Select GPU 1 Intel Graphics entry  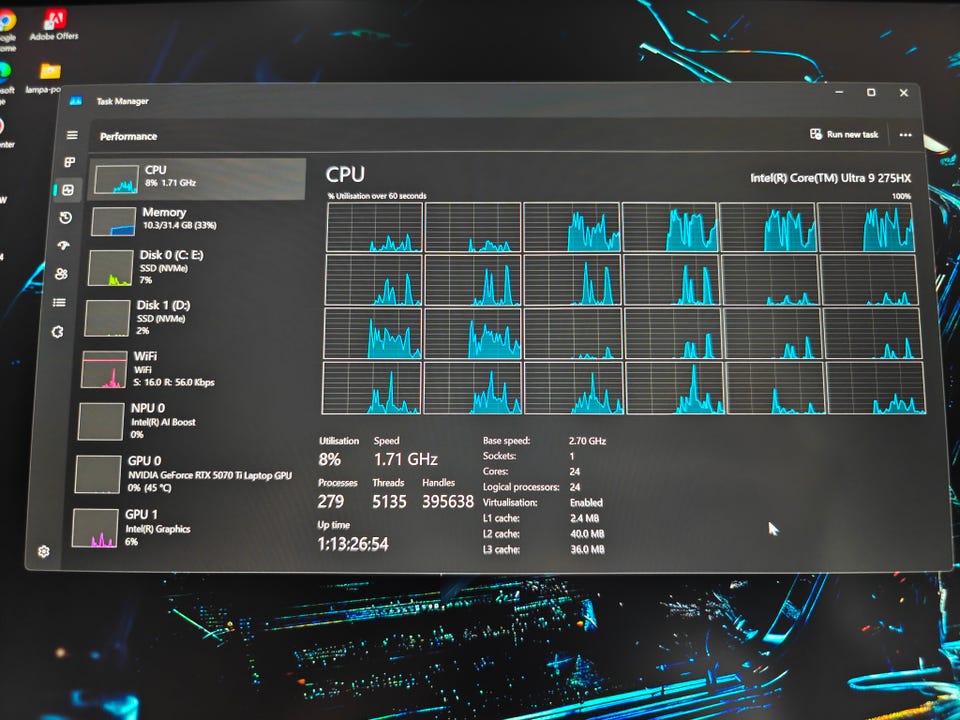point(181,528)
